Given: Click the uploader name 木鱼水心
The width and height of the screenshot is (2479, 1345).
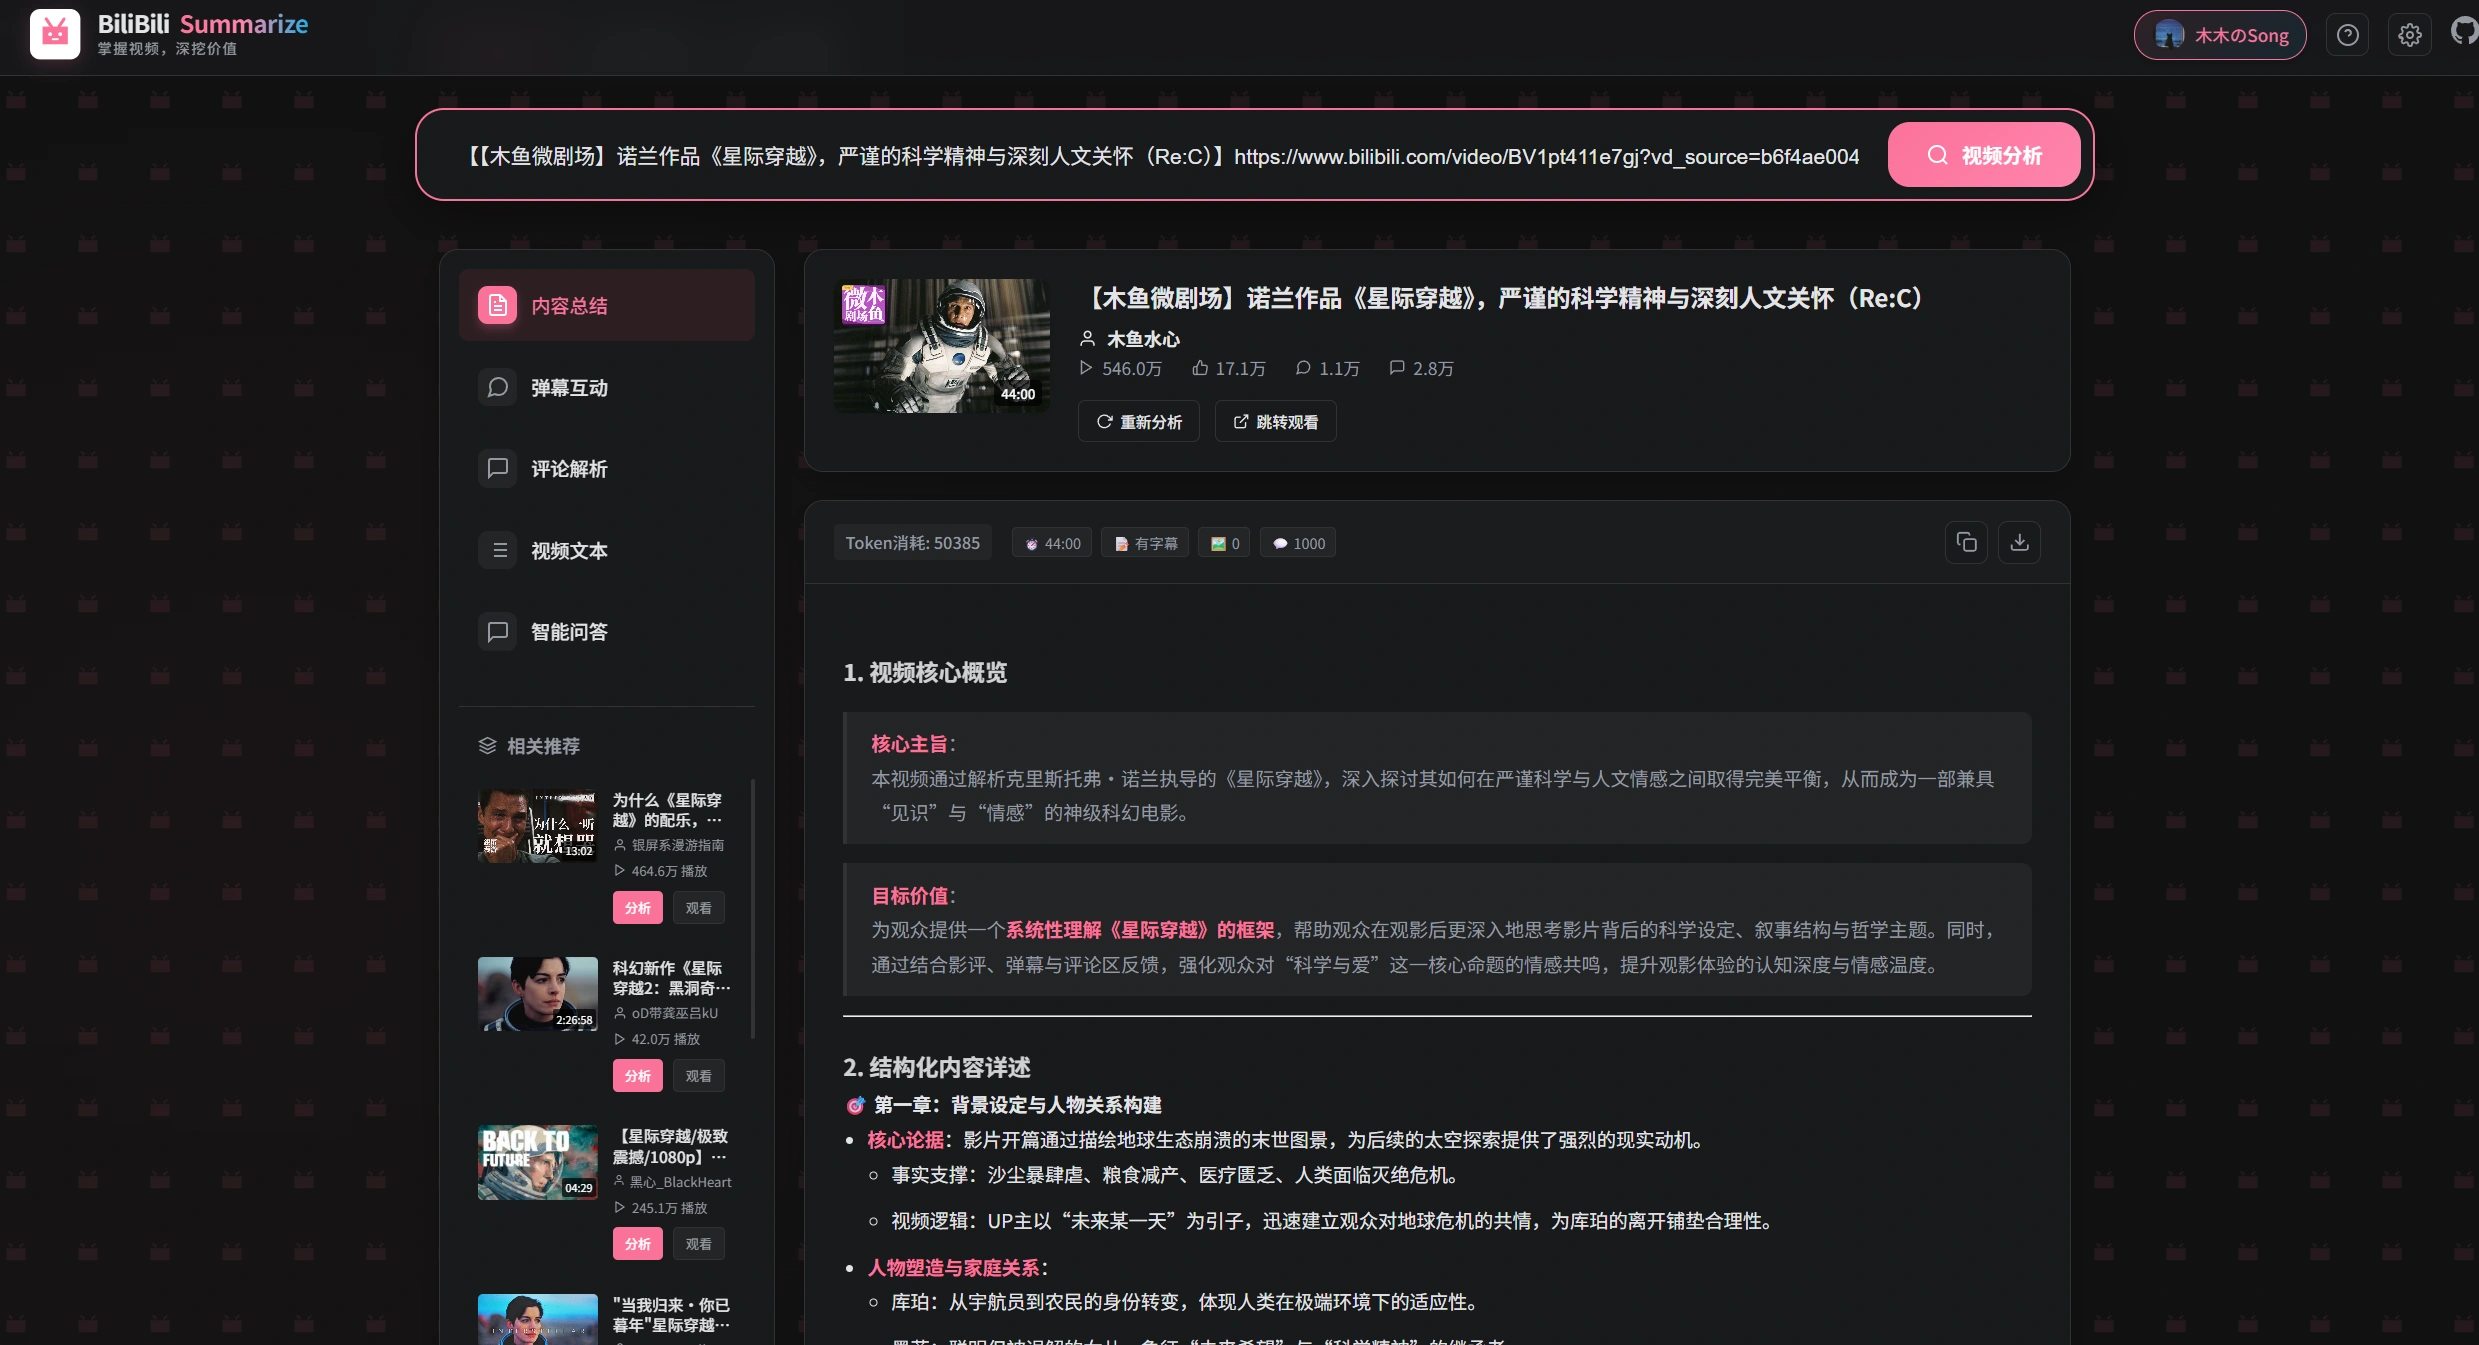Looking at the screenshot, I should 1142,339.
